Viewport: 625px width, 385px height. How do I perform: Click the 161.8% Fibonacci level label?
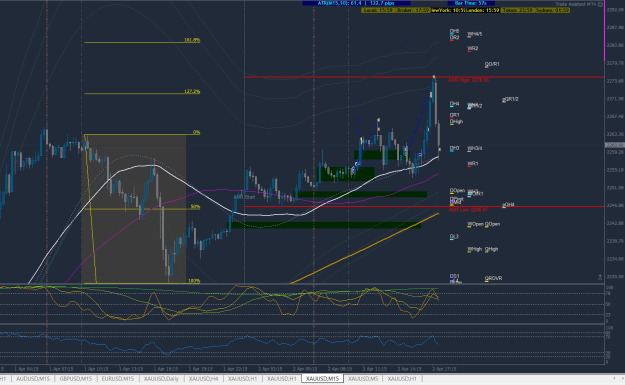[192, 40]
